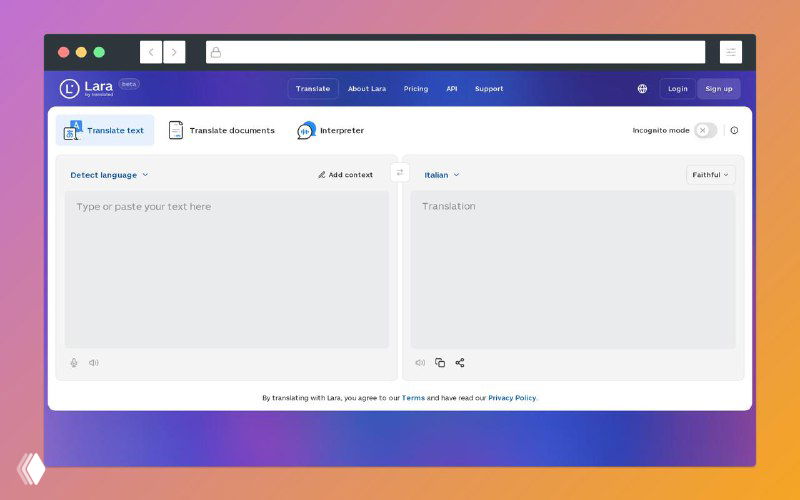Click the info icon beside Incognito mode
Image resolution: width=800 pixels, height=500 pixels.
tap(734, 131)
